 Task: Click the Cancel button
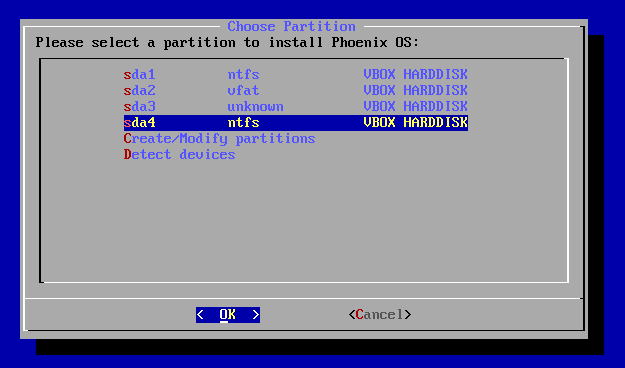click(379, 315)
